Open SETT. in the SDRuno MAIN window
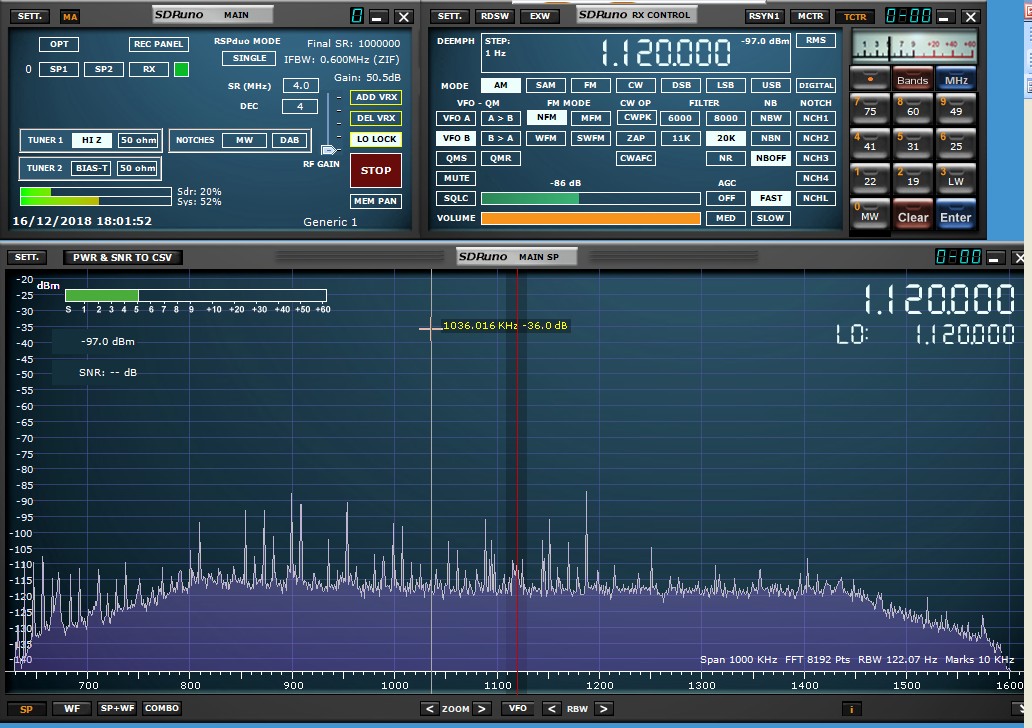Viewport: 1032px width, 728px height. point(30,16)
